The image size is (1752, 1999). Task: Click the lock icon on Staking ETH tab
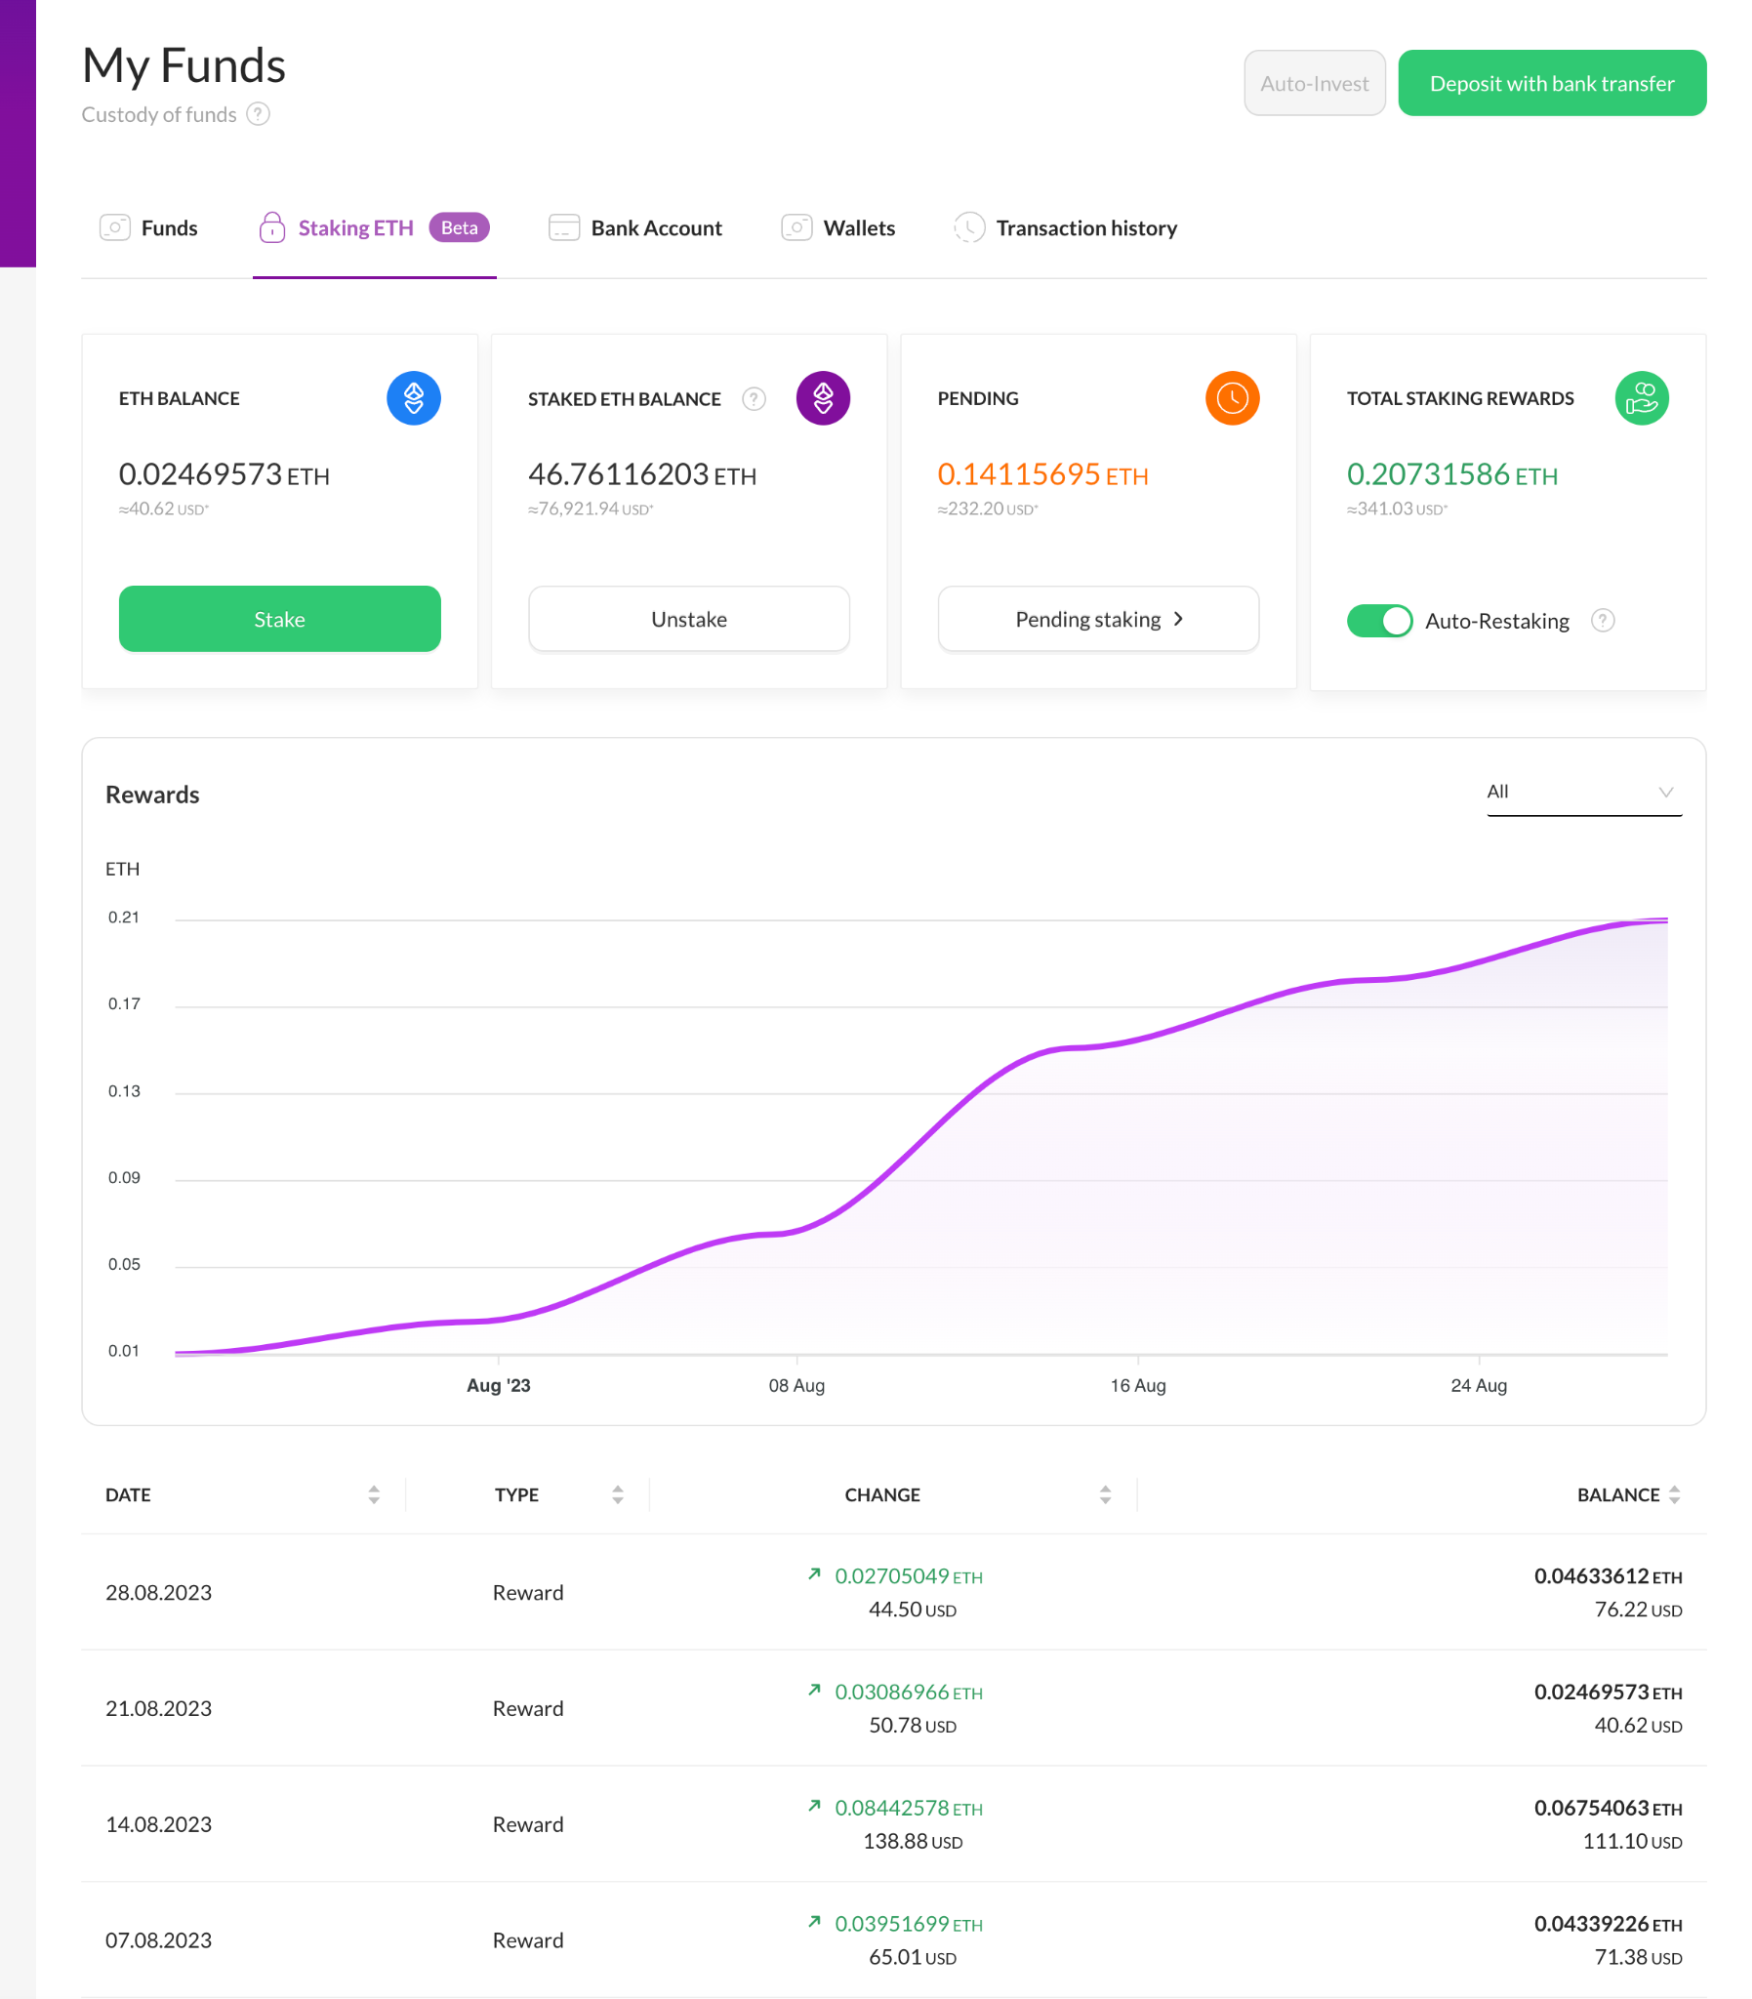point(272,227)
